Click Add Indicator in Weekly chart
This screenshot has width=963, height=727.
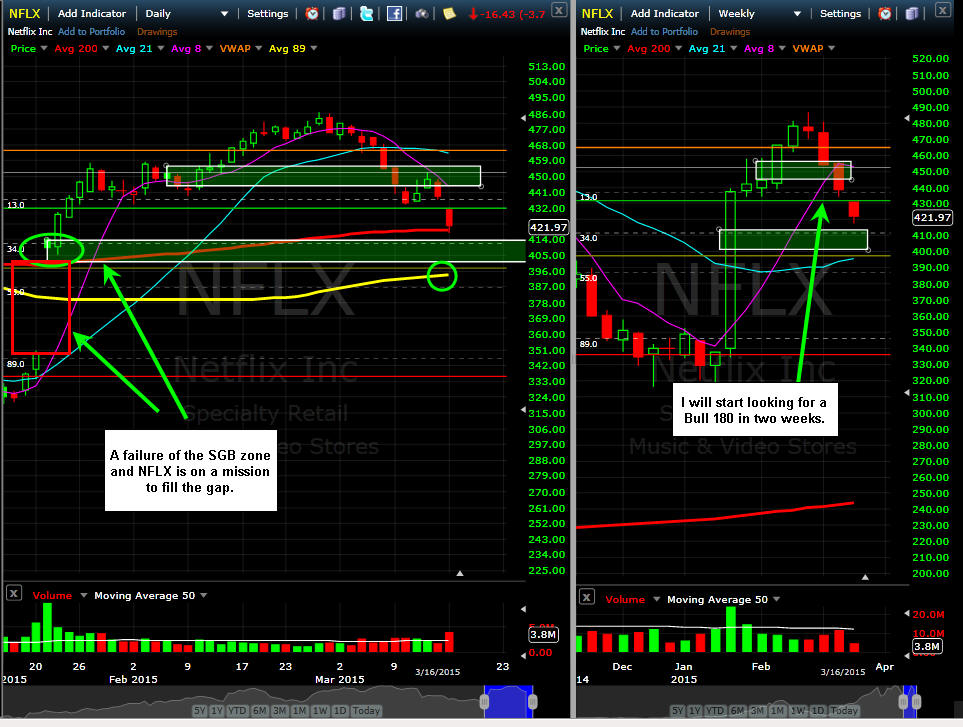click(x=665, y=14)
